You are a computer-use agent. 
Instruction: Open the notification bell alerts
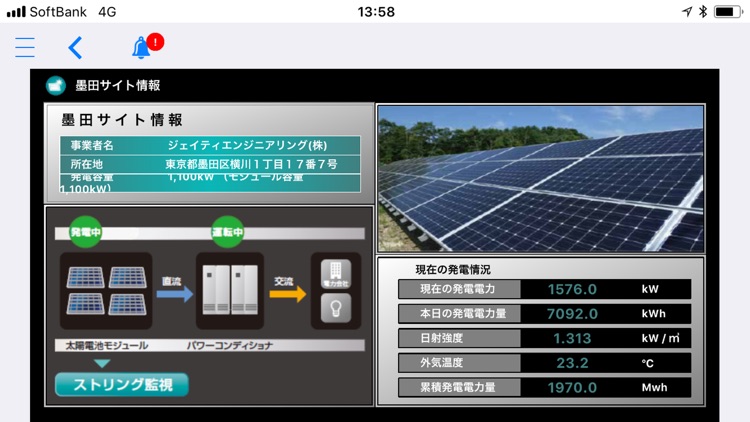[141, 47]
